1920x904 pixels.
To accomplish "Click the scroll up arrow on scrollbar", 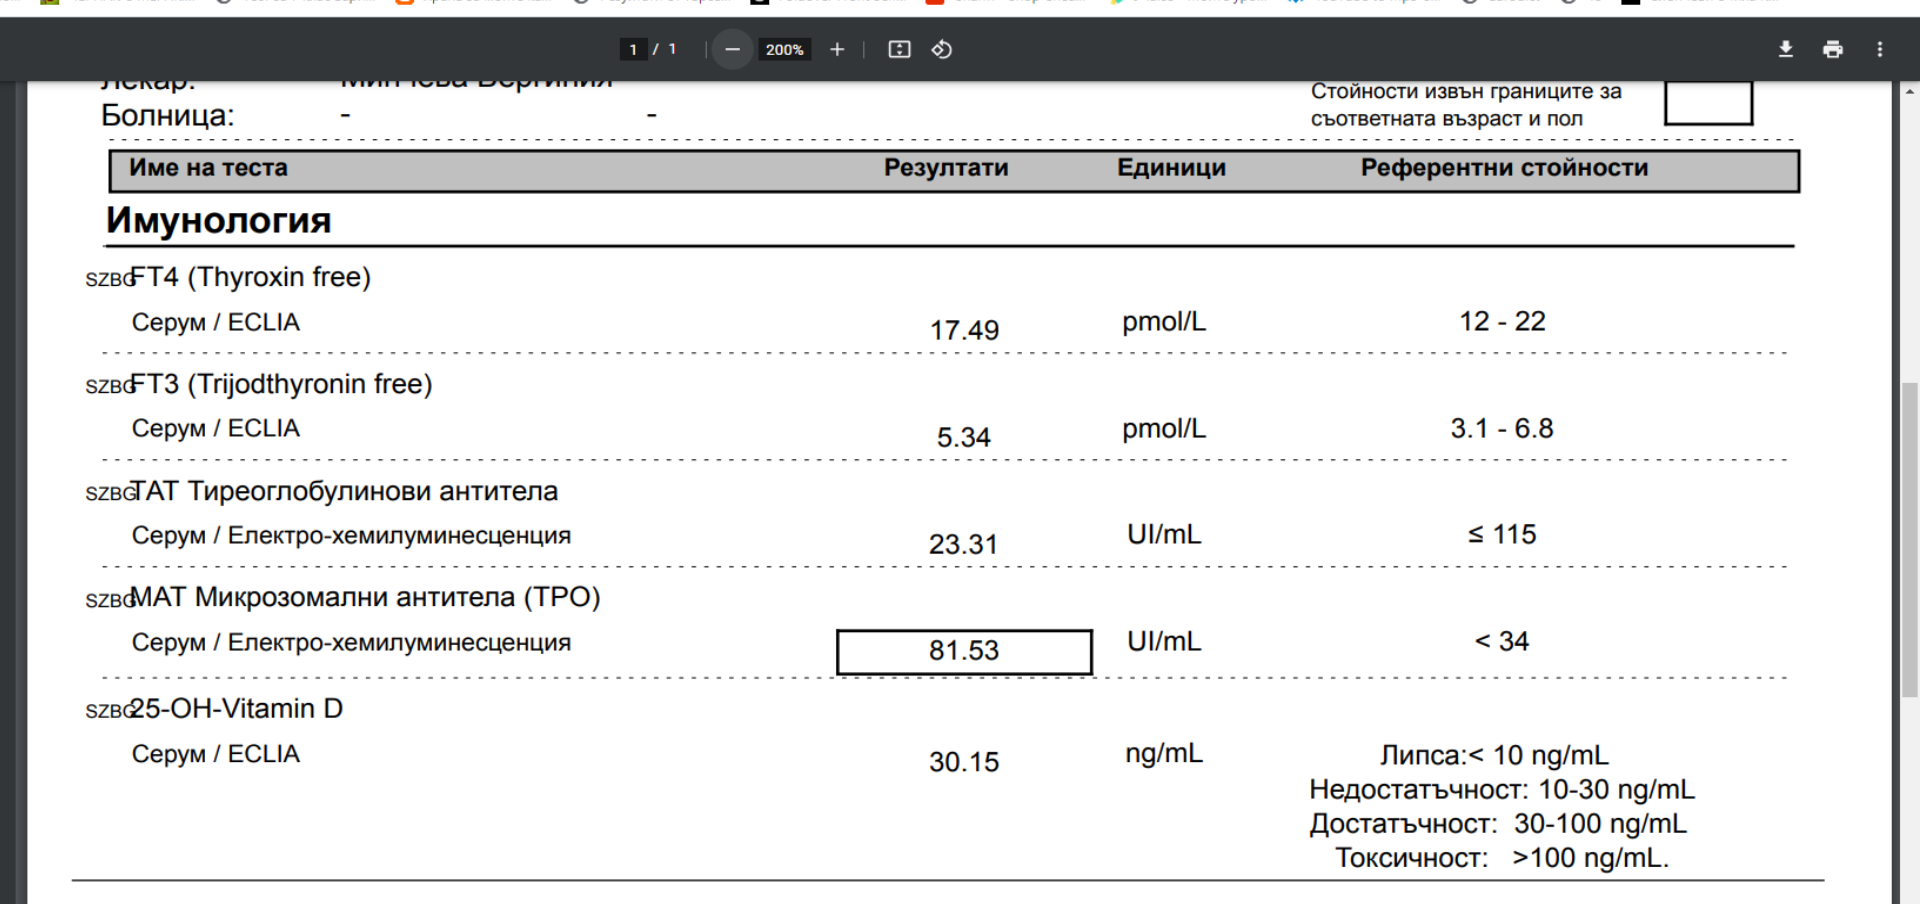I will [1909, 92].
